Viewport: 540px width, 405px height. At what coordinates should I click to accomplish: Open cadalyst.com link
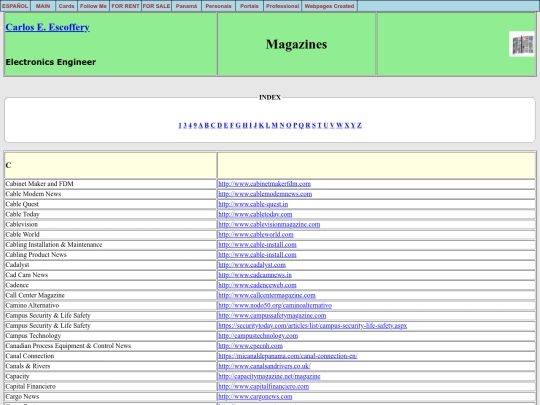[x=252, y=265]
